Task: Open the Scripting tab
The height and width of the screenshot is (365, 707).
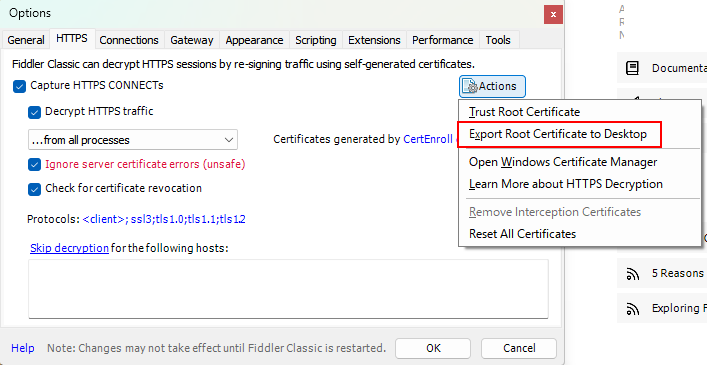Action: coord(316,40)
